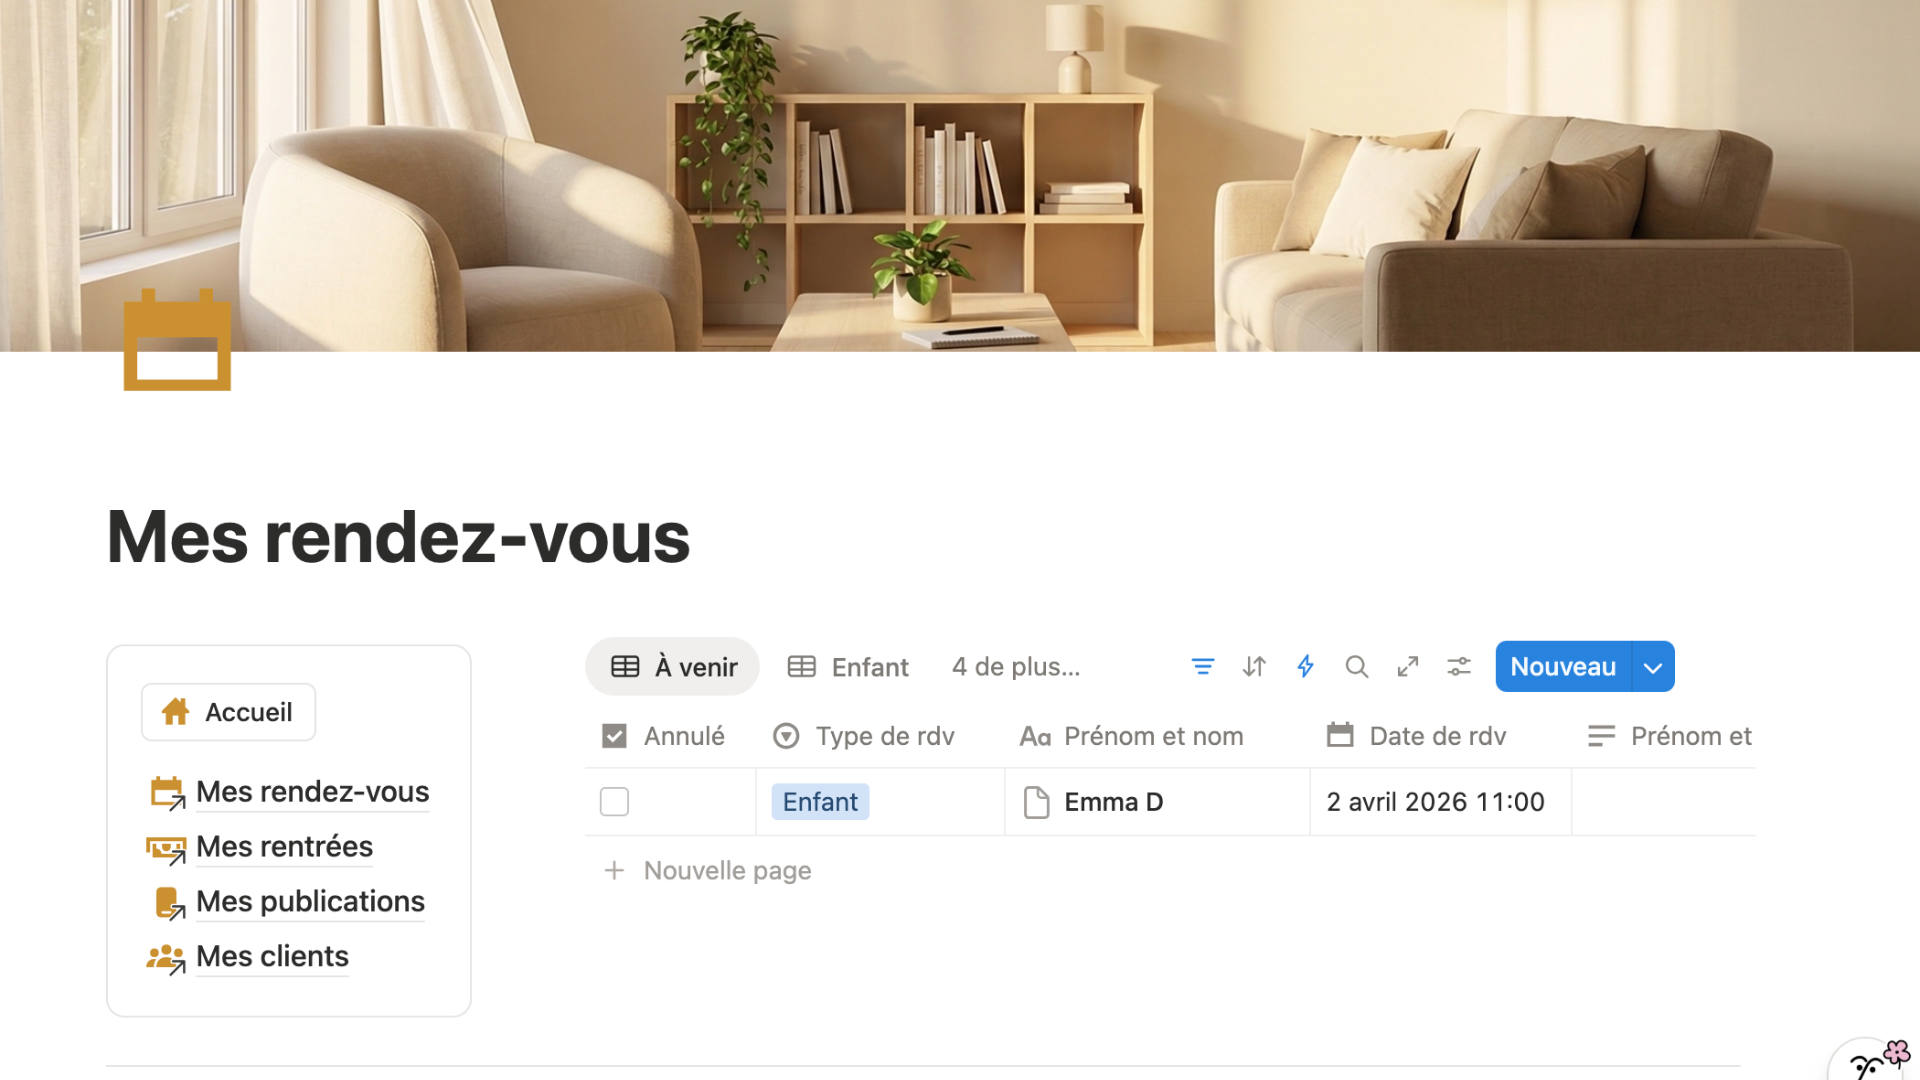The image size is (1920, 1080).
Task: Go to the Mes clients page link
Action: pos(272,956)
